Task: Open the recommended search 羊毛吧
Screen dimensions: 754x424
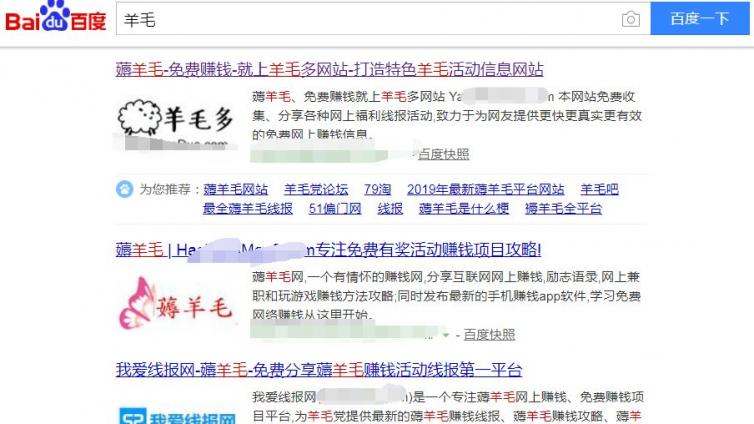Action: tap(599, 189)
